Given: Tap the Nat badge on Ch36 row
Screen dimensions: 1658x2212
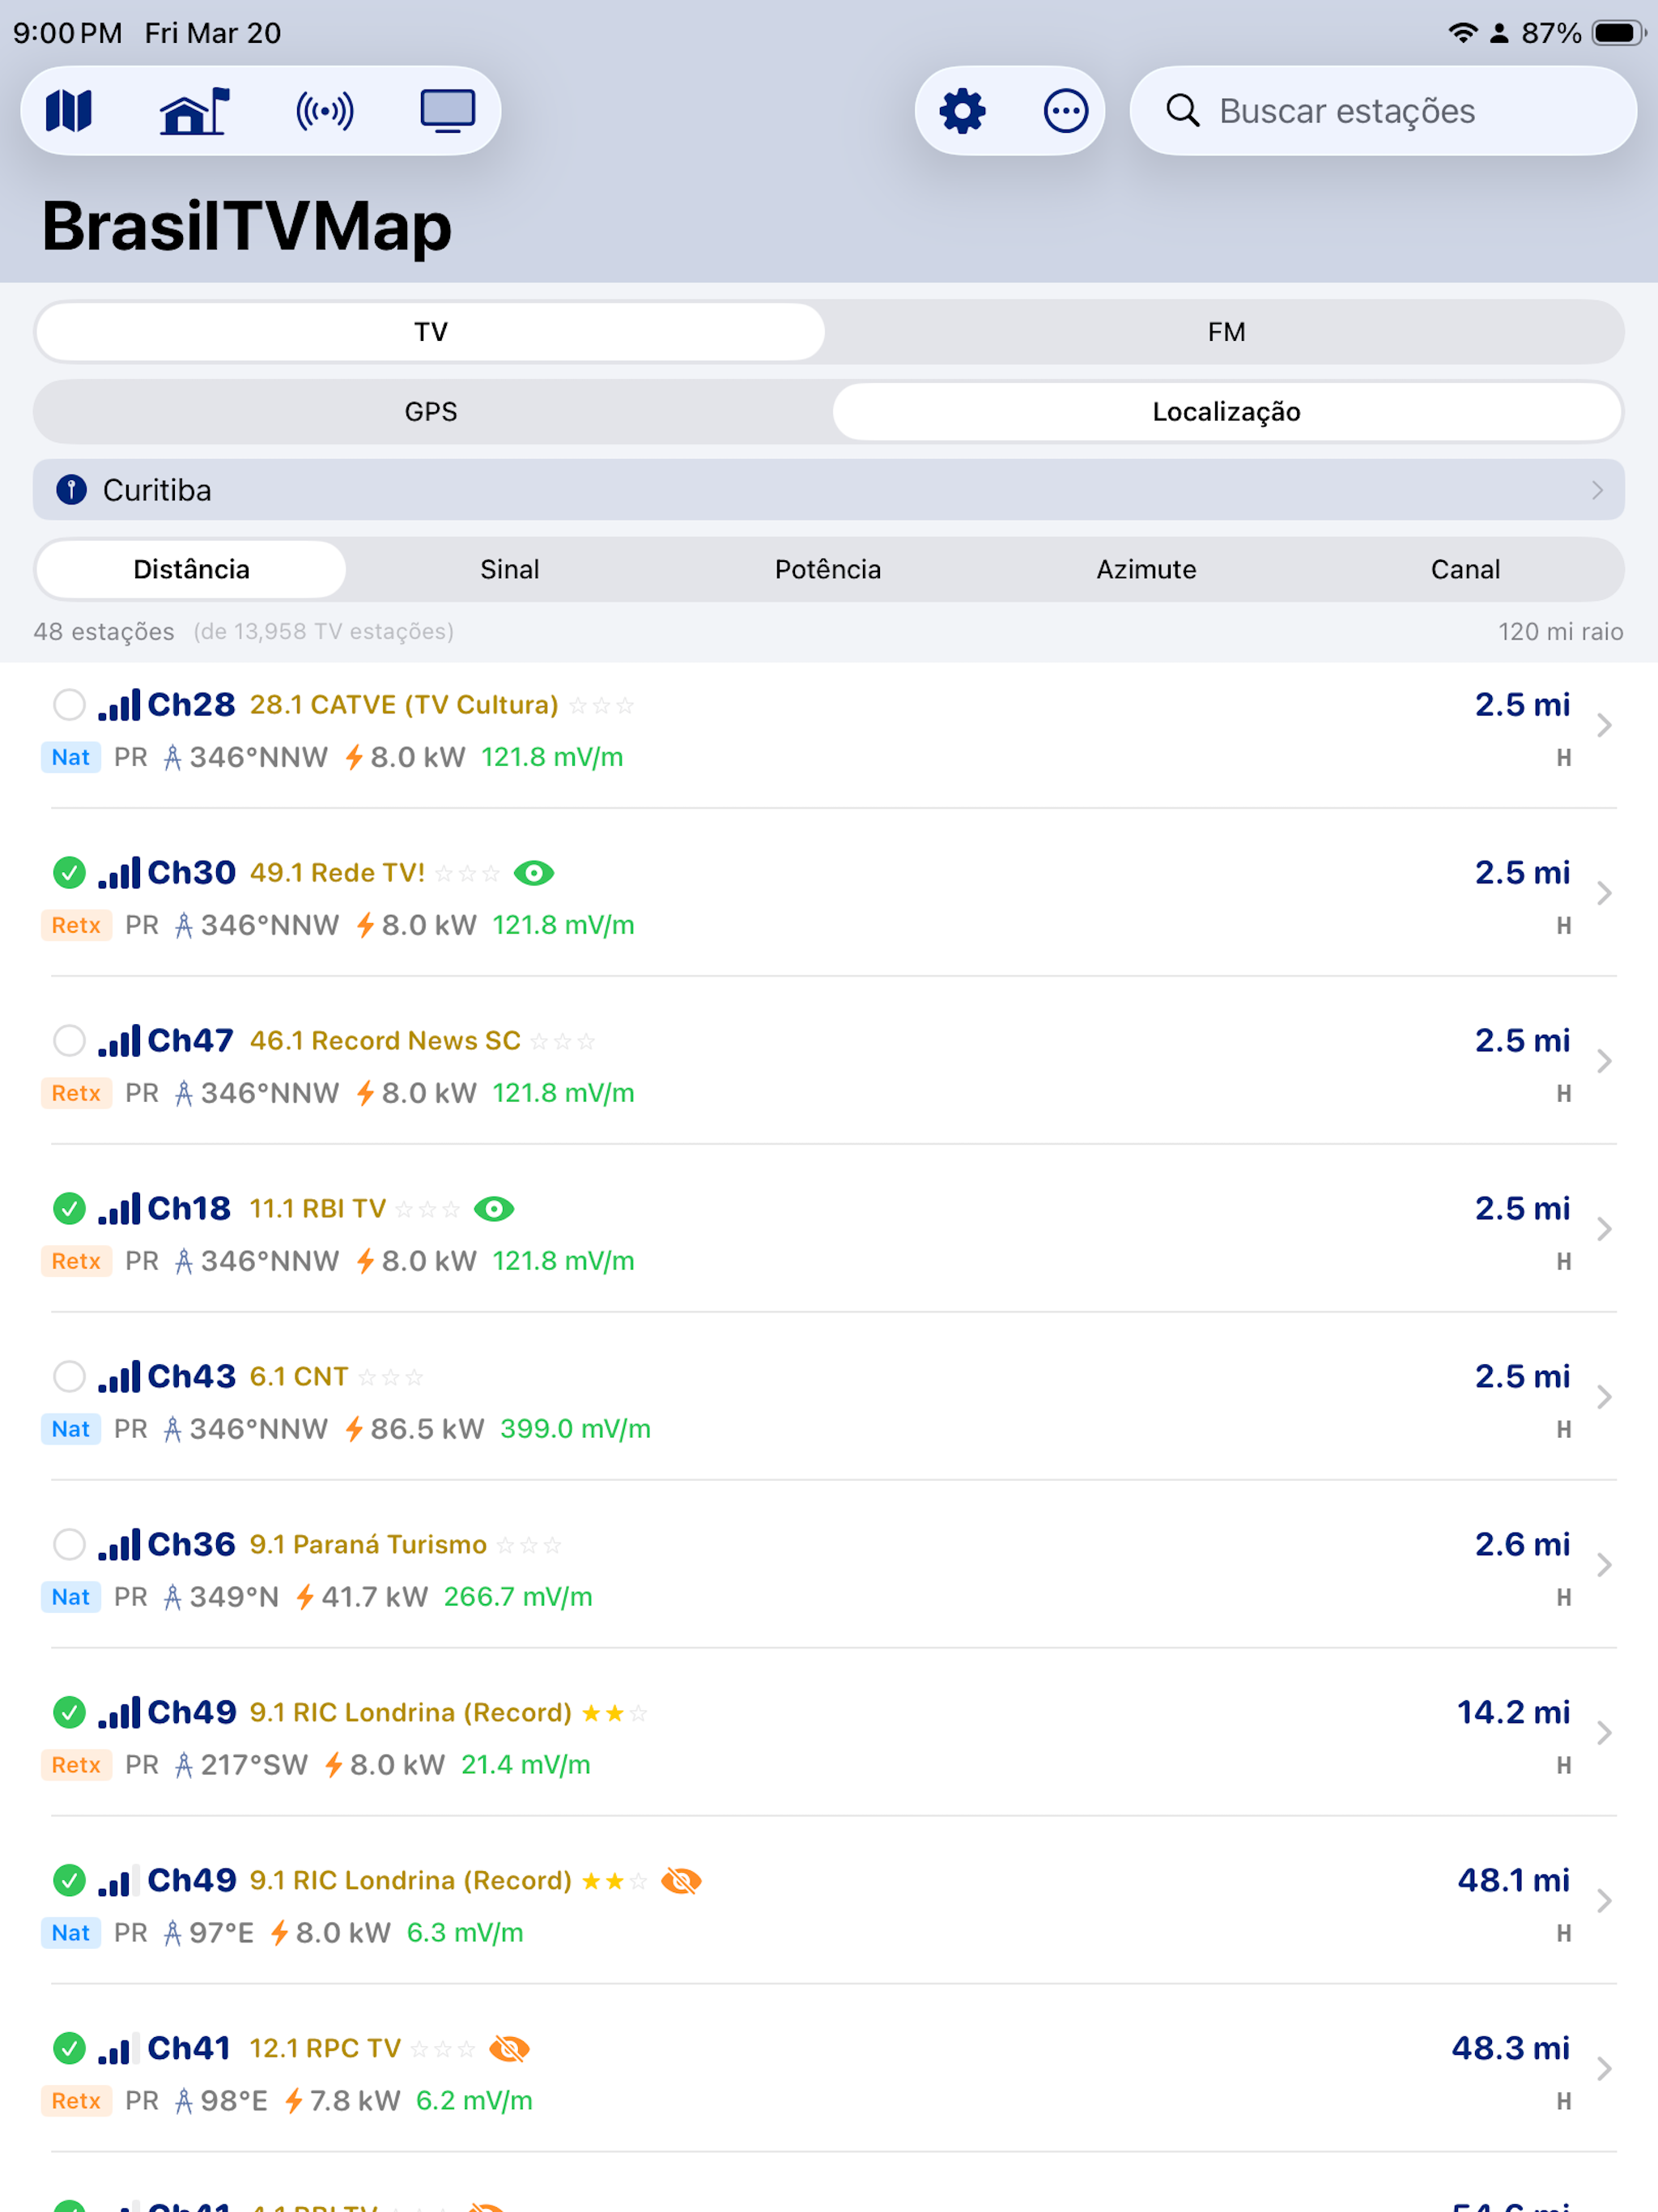Looking at the screenshot, I should (x=71, y=1598).
